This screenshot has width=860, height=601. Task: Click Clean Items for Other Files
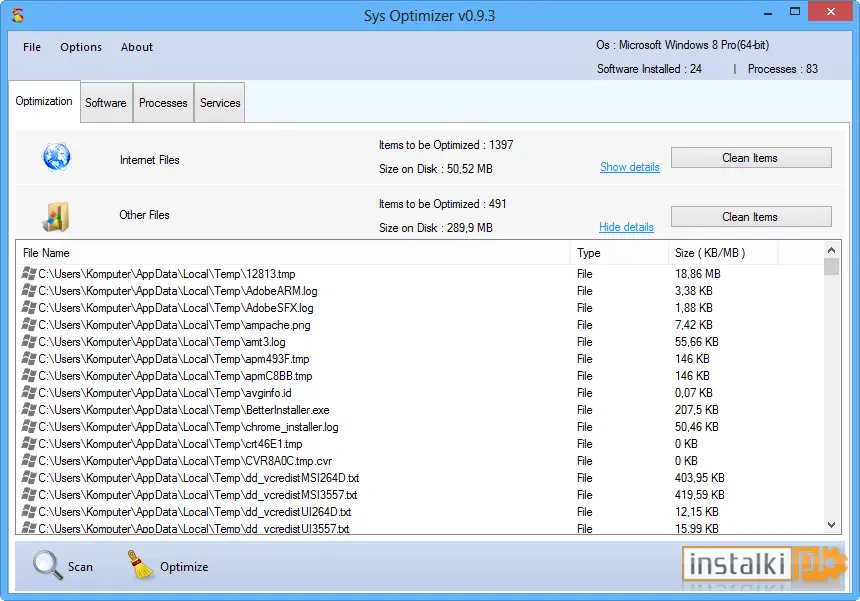751,217
